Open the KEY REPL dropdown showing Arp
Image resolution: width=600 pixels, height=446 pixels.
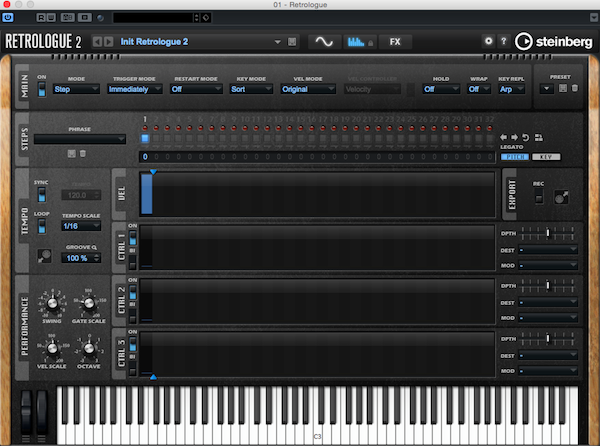(511, 89)
